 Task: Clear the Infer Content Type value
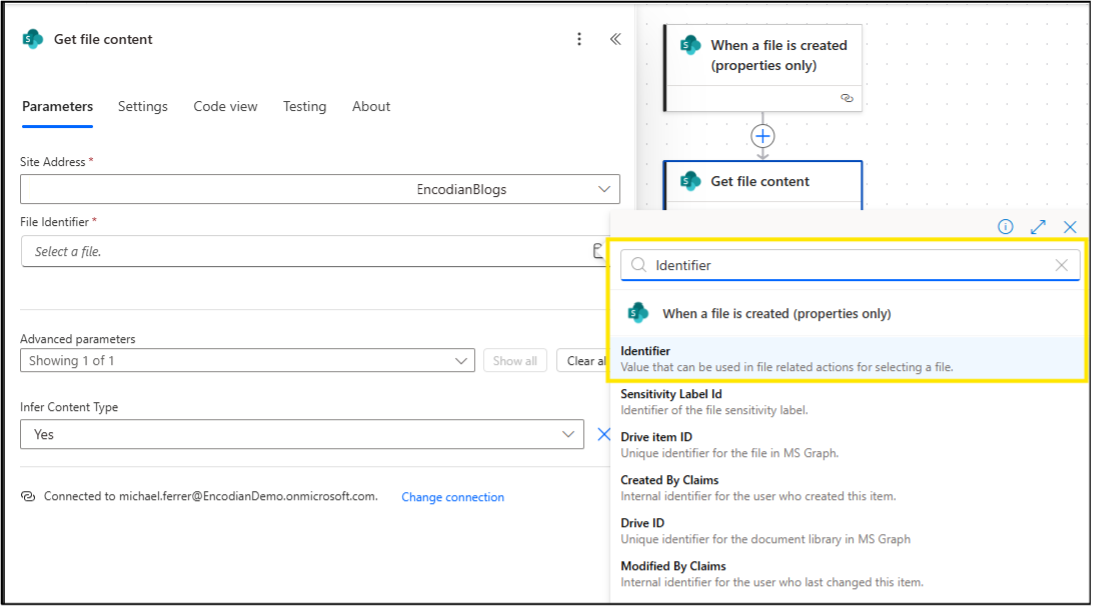pyautogui.click(x=604, y=434)
